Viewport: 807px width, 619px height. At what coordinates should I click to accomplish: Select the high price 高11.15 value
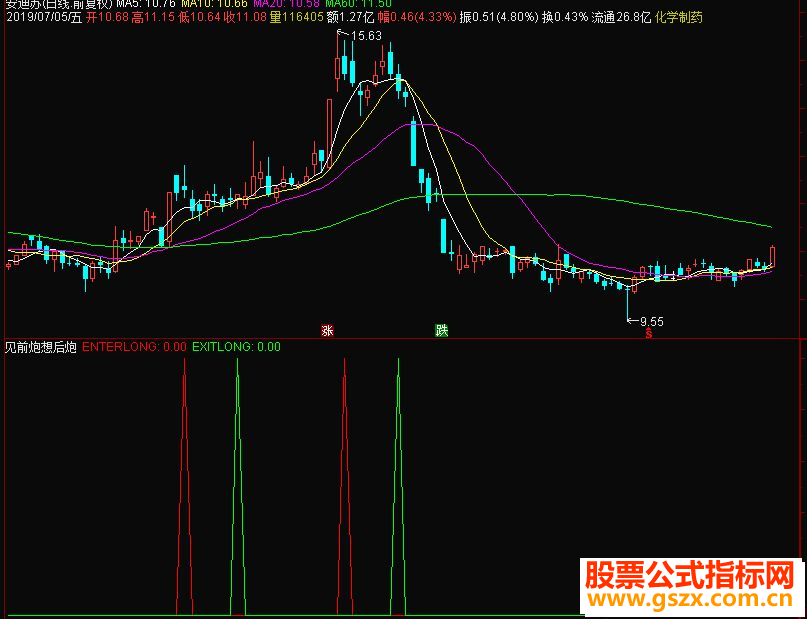click(x=153, y=18)
